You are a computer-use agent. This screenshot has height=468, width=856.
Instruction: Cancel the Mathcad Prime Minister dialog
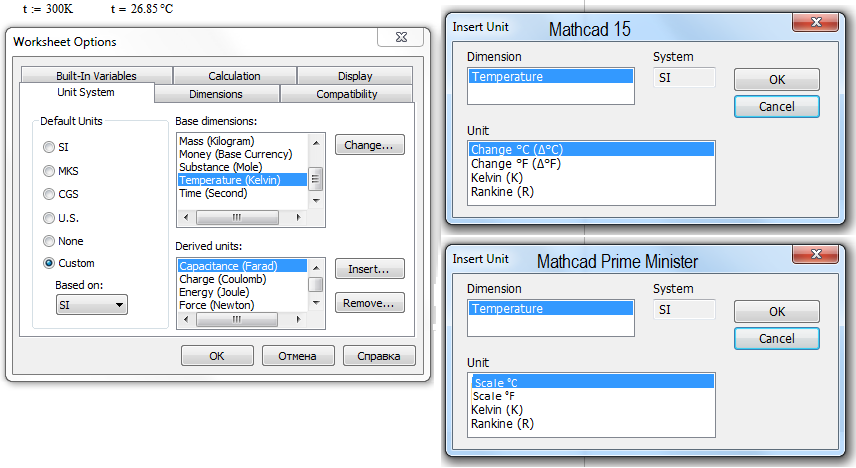tap(777, 339)
